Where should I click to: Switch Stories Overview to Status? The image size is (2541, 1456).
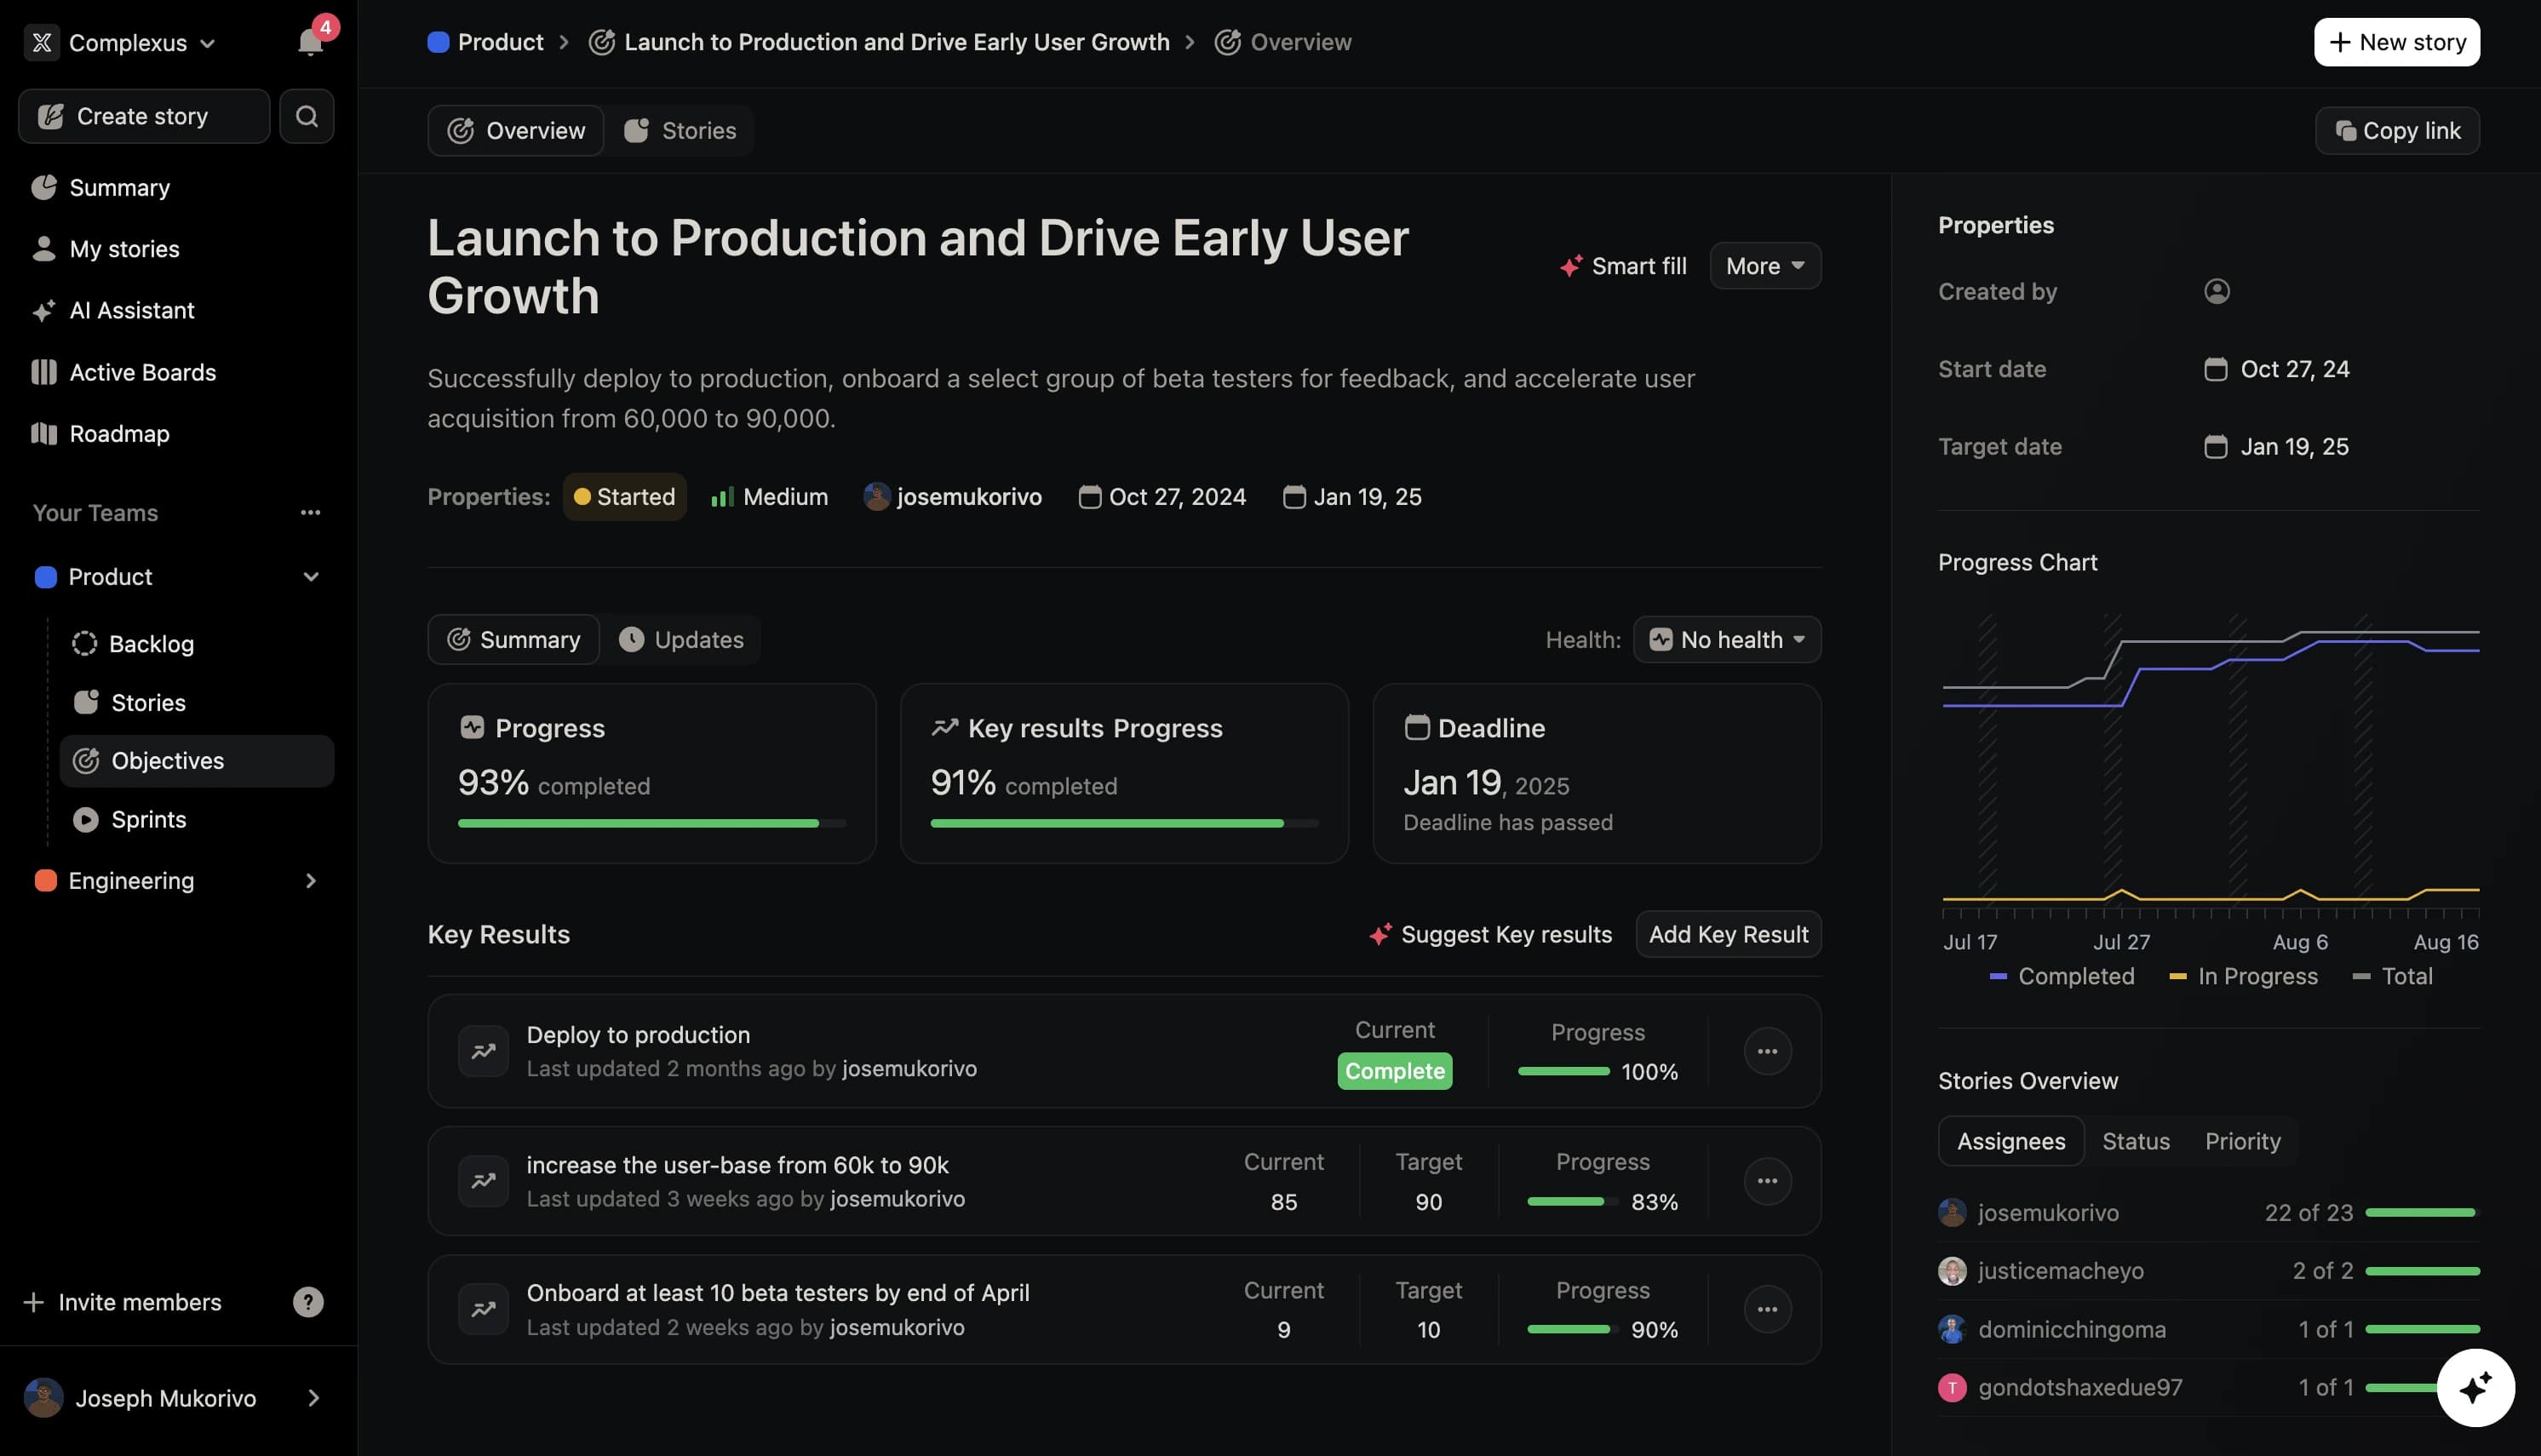pyautogui.click(x=2135, y=1141)
